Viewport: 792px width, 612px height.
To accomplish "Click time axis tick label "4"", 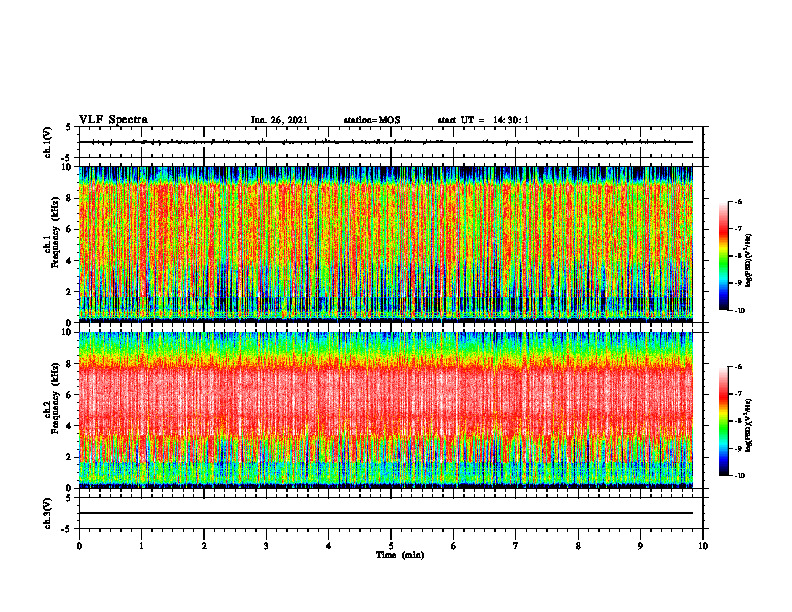I will click(329, 546).
